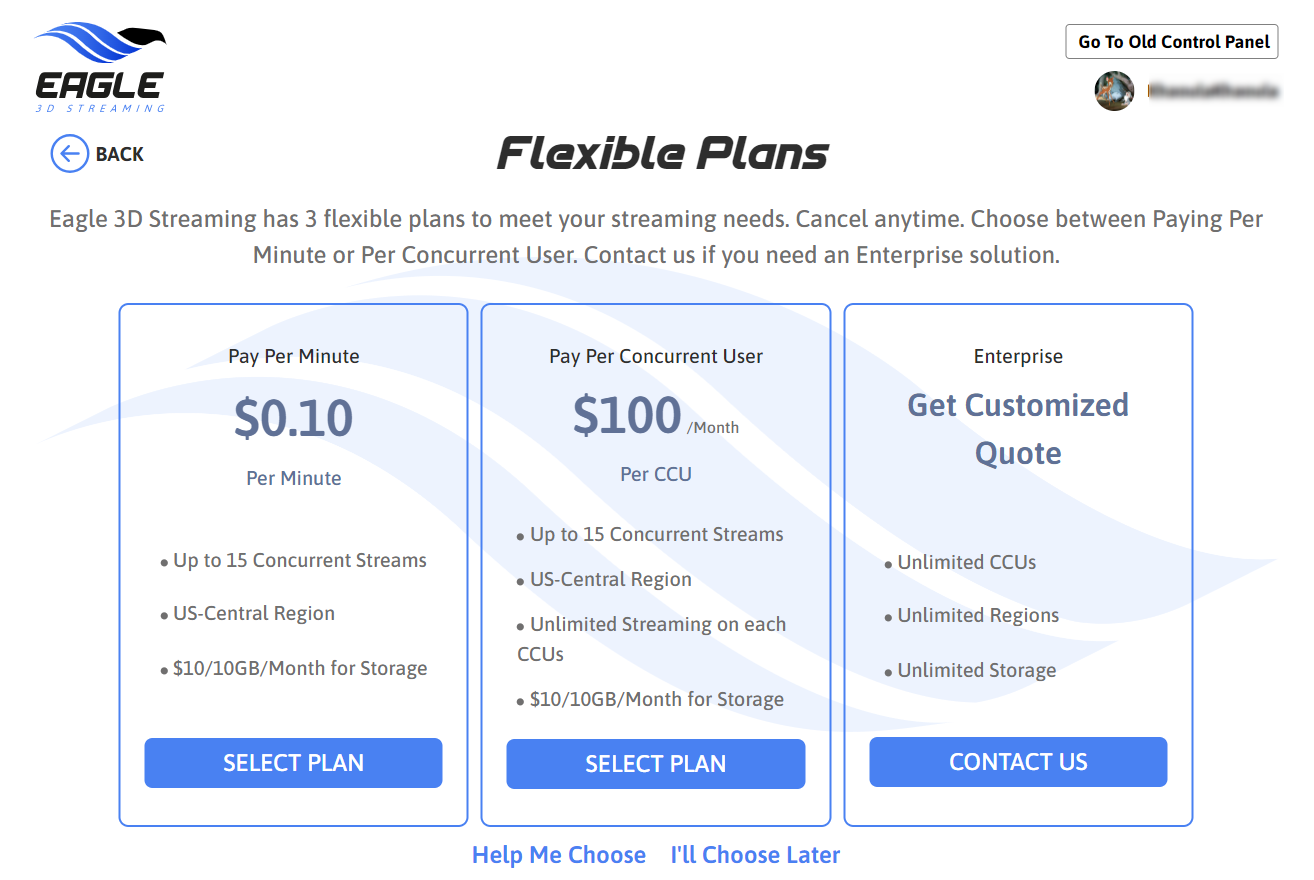Select plan for Pay Per Concurrent User
The width and height of the screenshot is (1314, 880).
[655, 764]
